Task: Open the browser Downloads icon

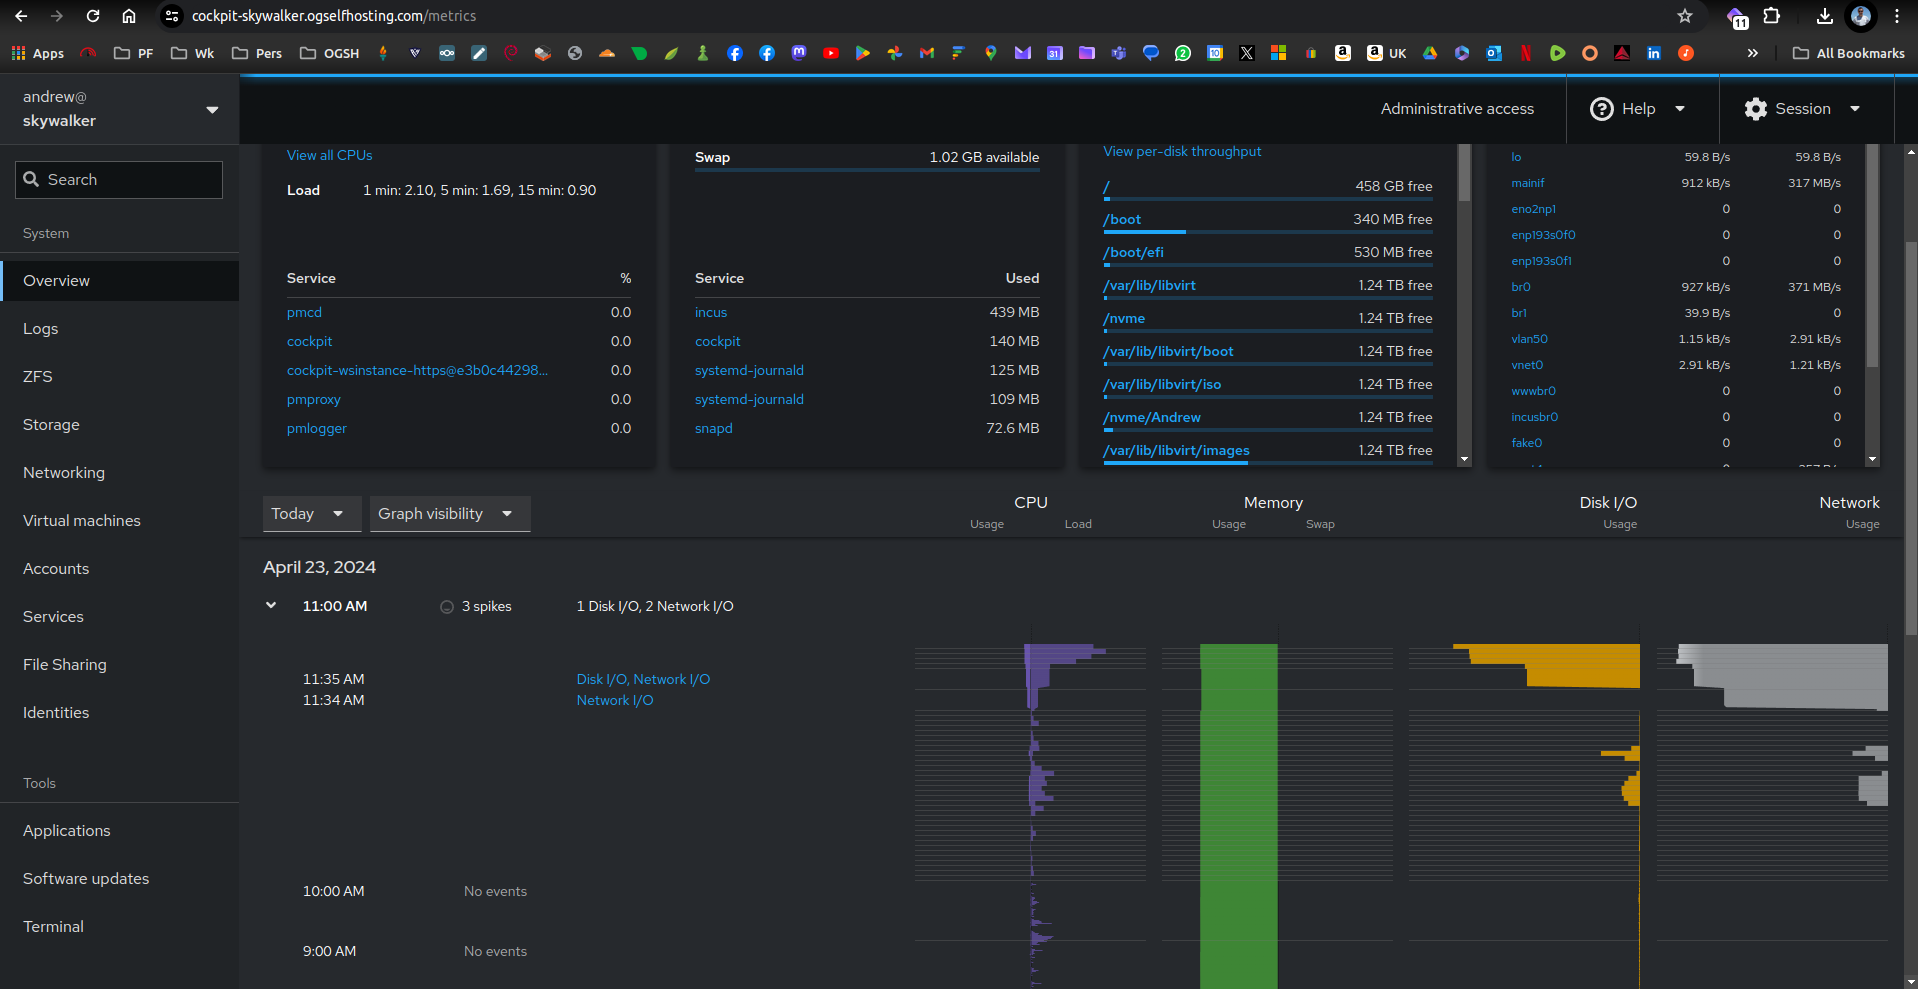Action: tap(1825, 16)
